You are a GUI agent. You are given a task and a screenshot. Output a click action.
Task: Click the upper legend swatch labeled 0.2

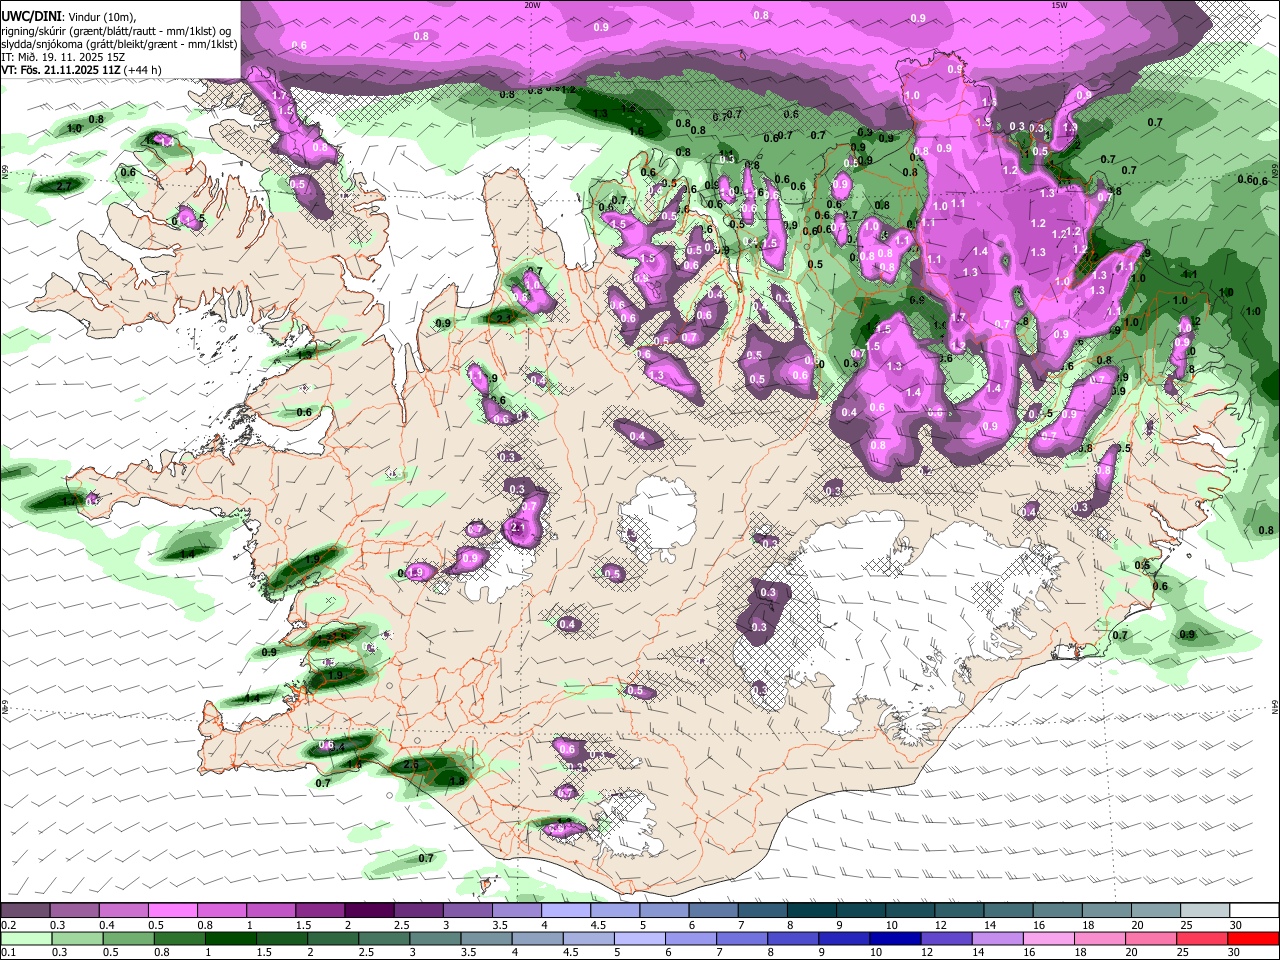pyautogui.click(x=25, y=911)
